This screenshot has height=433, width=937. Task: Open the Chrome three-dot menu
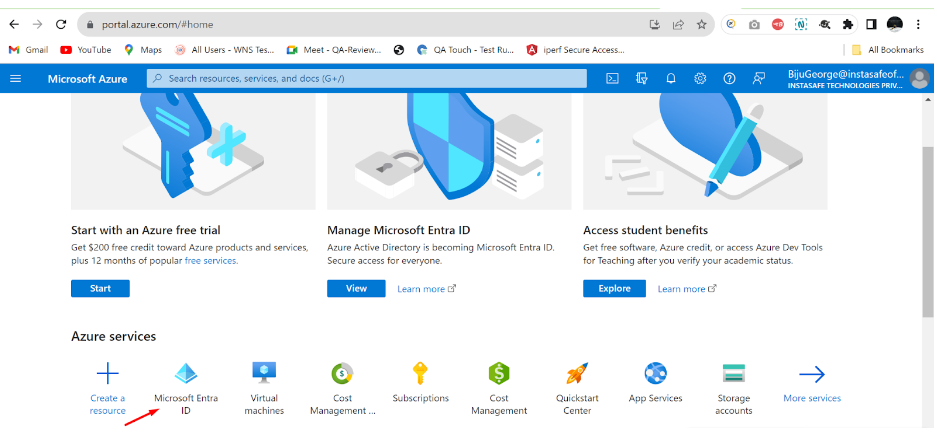coord(918,24)
